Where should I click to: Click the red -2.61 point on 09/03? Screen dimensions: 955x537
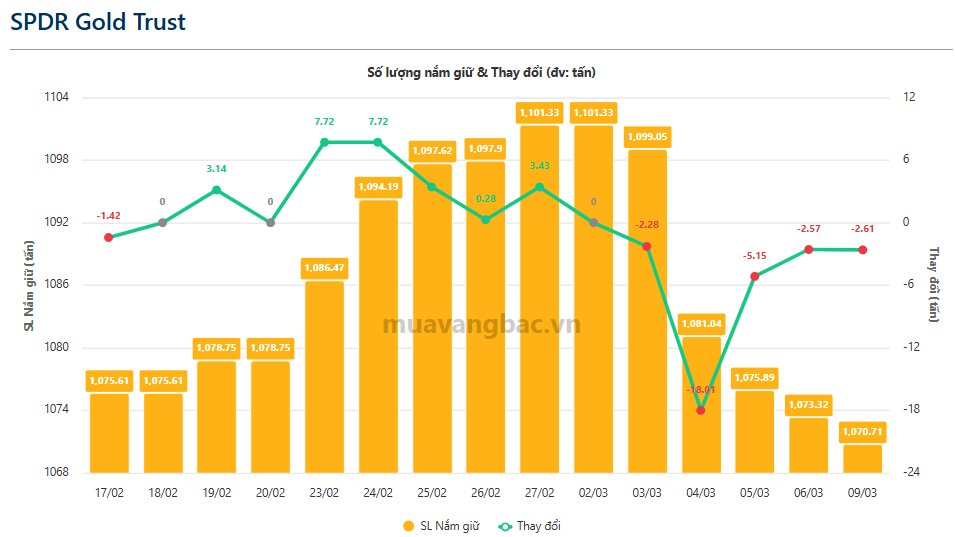coord(862,249)
